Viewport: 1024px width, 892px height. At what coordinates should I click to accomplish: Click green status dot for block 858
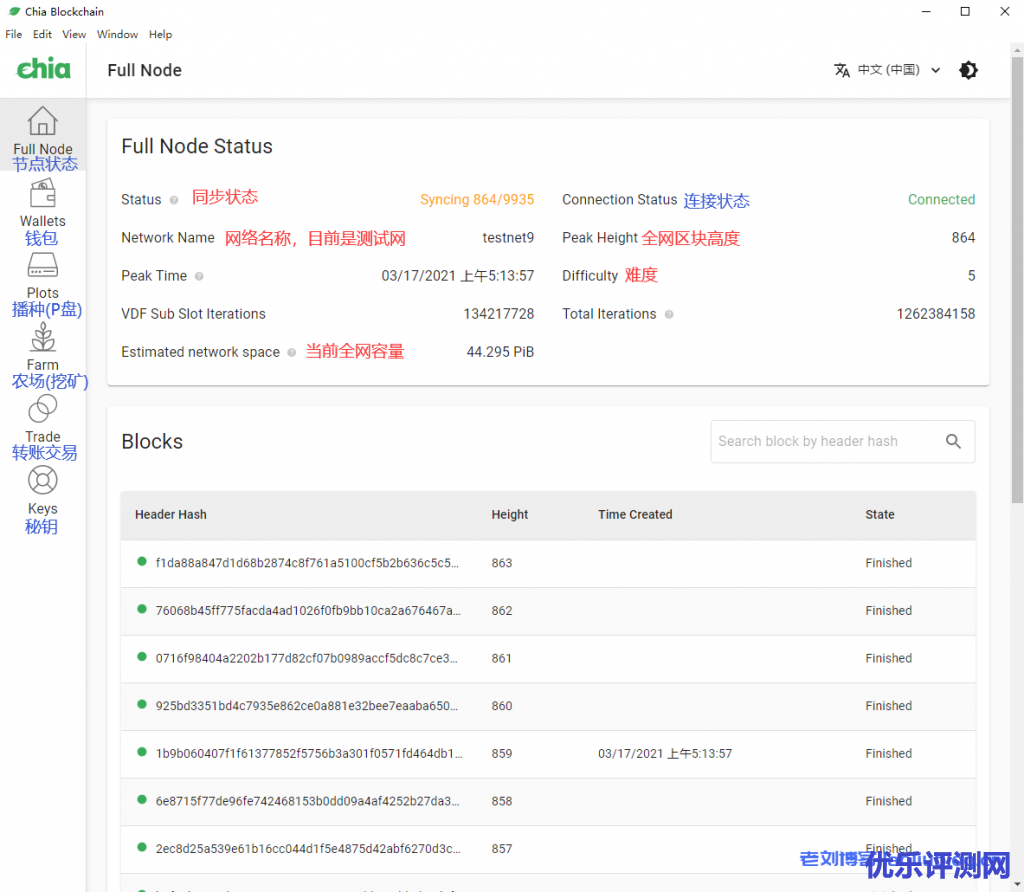click(x=142, y=800)
